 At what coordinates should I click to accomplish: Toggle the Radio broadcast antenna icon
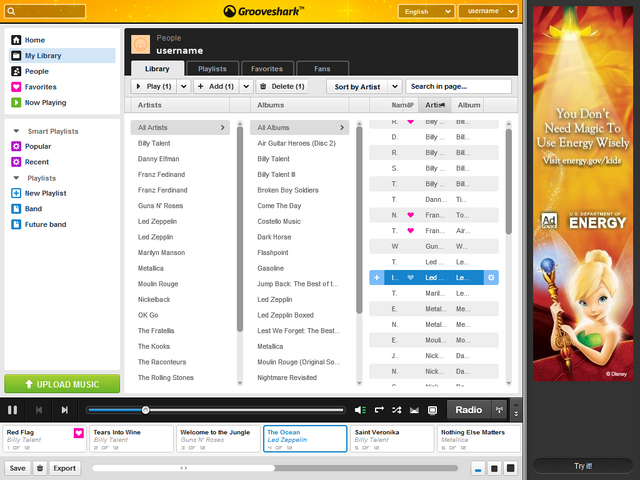point(499,410)
